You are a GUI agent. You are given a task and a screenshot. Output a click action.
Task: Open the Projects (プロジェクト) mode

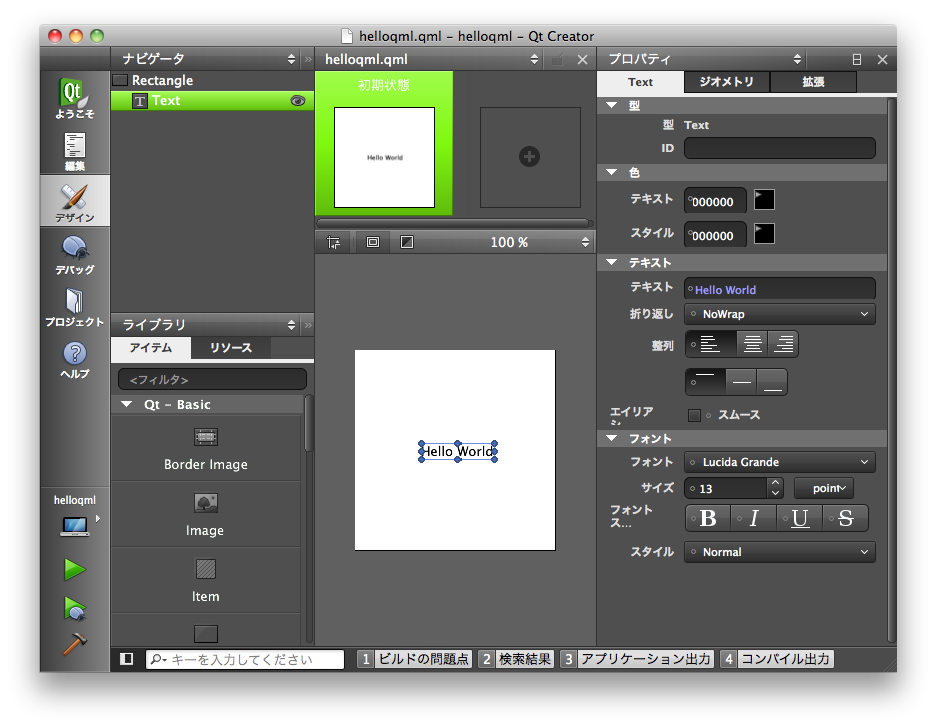click(75, 306)
